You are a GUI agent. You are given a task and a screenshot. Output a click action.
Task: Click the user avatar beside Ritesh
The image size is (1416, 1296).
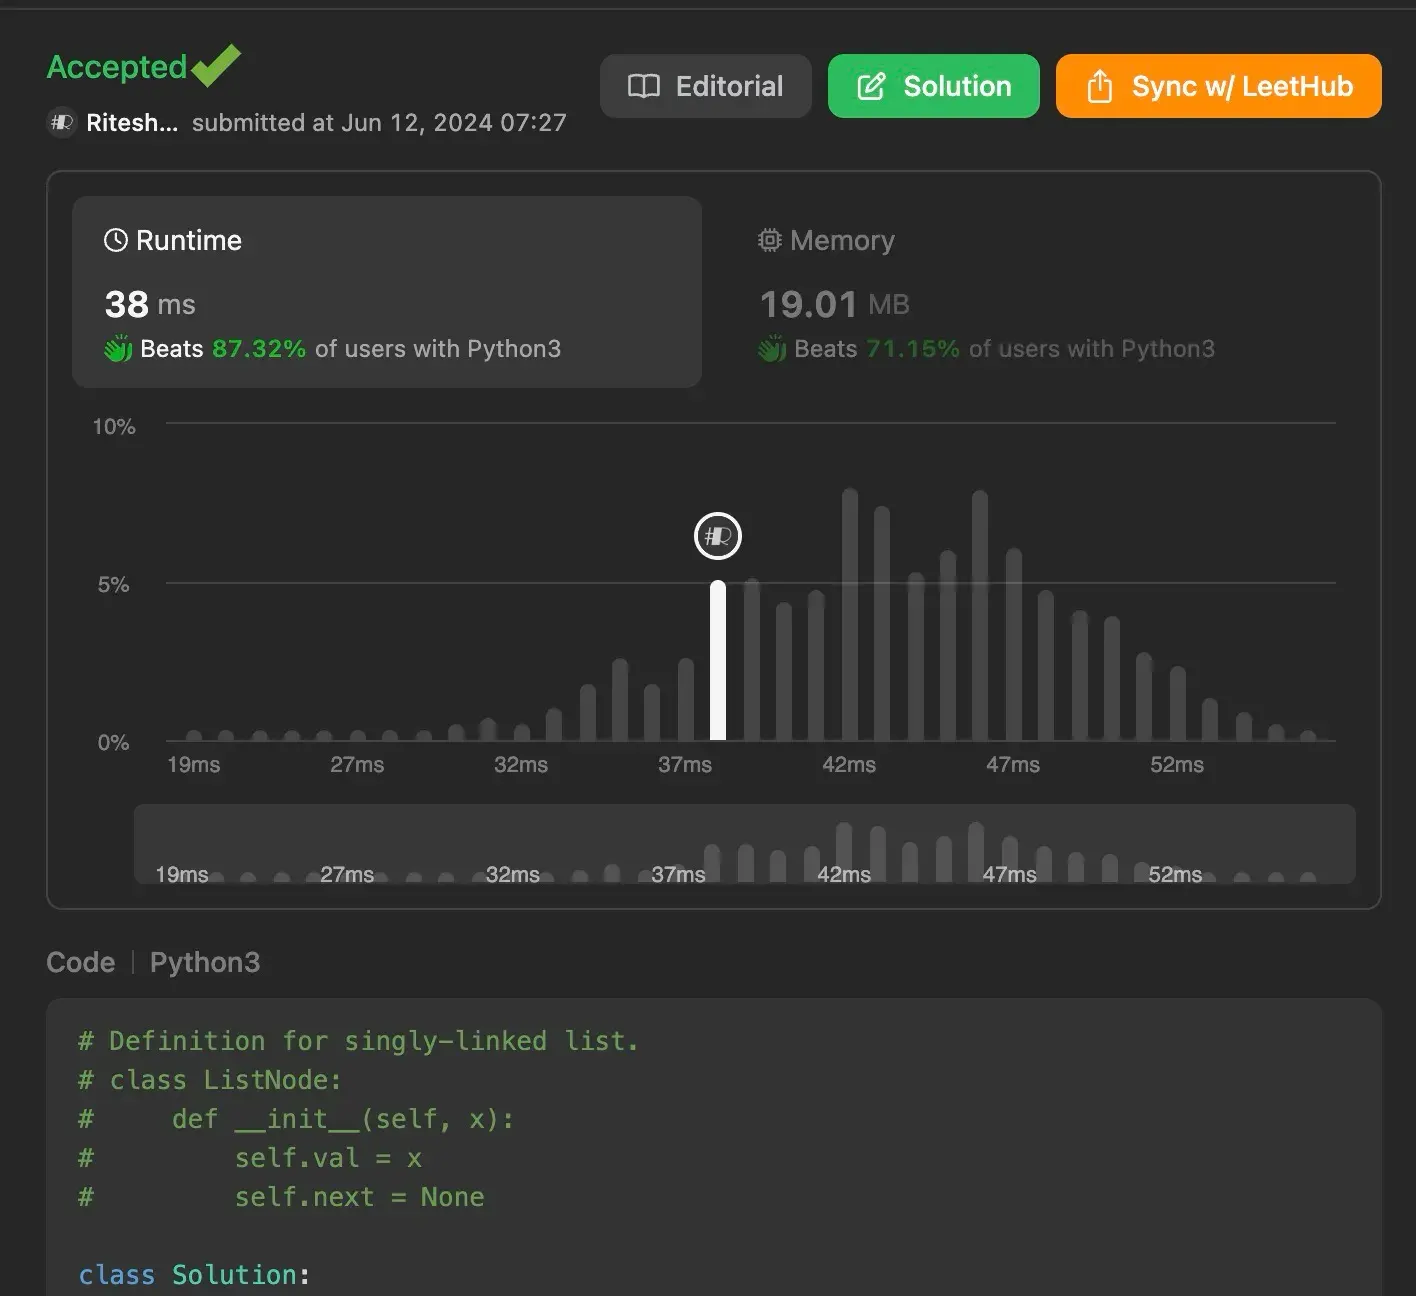62,123
